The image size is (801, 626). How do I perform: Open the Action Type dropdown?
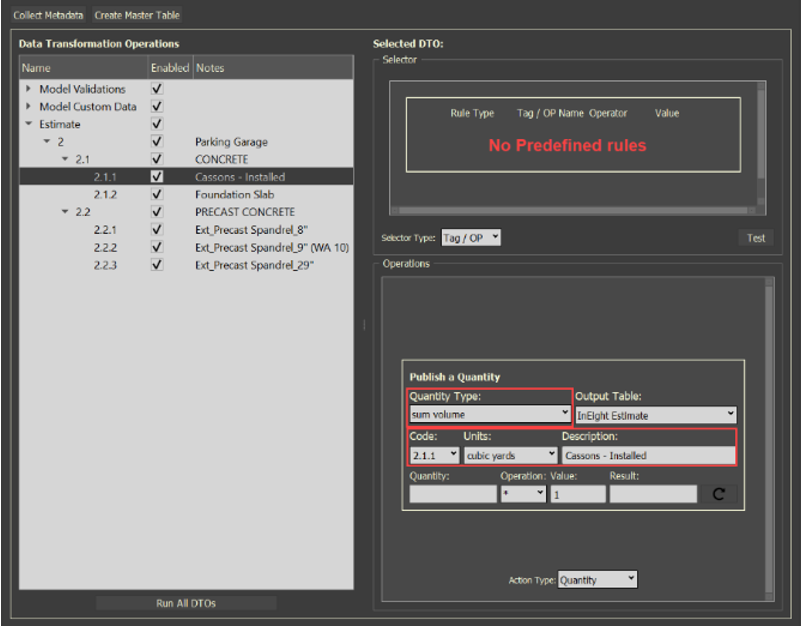pyautogui.click(x=597, y=580)
